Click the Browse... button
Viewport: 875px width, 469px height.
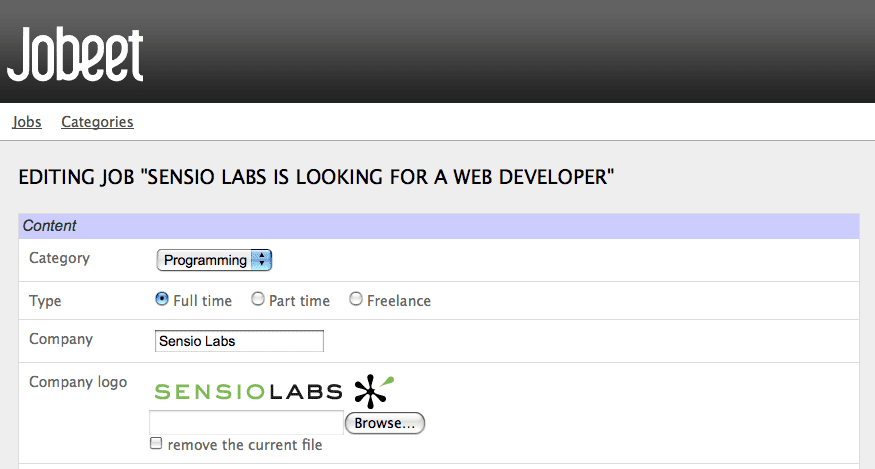384,423
